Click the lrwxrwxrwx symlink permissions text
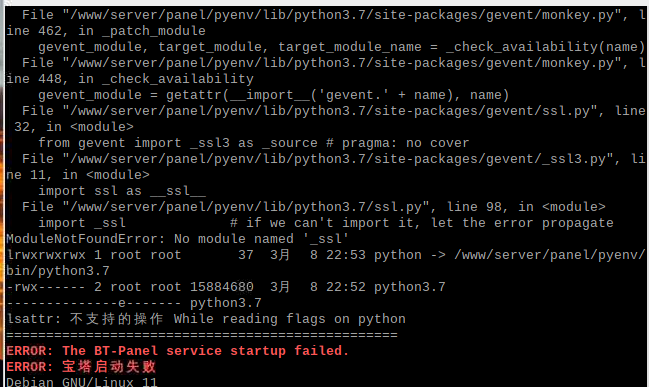The width and height of the screenshot is (649, 387). tap(46, 255)
